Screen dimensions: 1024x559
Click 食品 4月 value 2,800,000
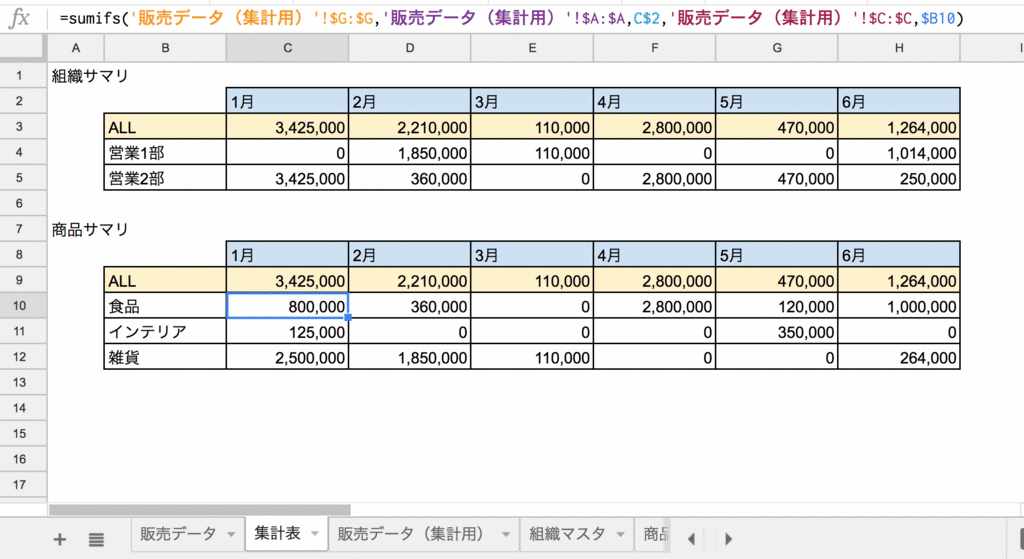pyautogui.click(x=654, y=306)
